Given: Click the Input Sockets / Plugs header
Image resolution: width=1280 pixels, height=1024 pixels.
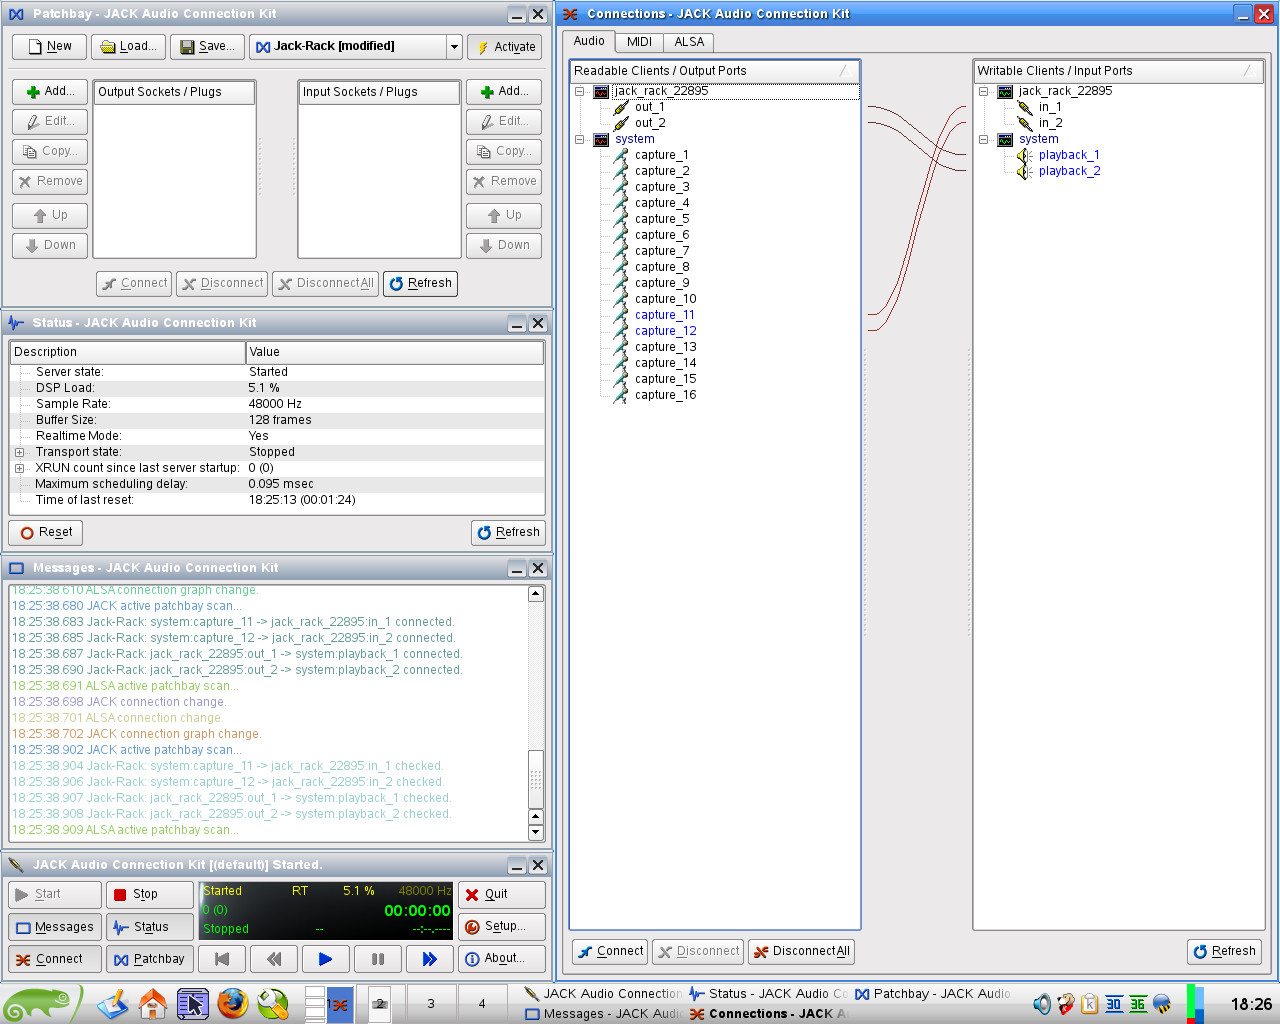Looking at the screenshot, I should tap(379, 92).
